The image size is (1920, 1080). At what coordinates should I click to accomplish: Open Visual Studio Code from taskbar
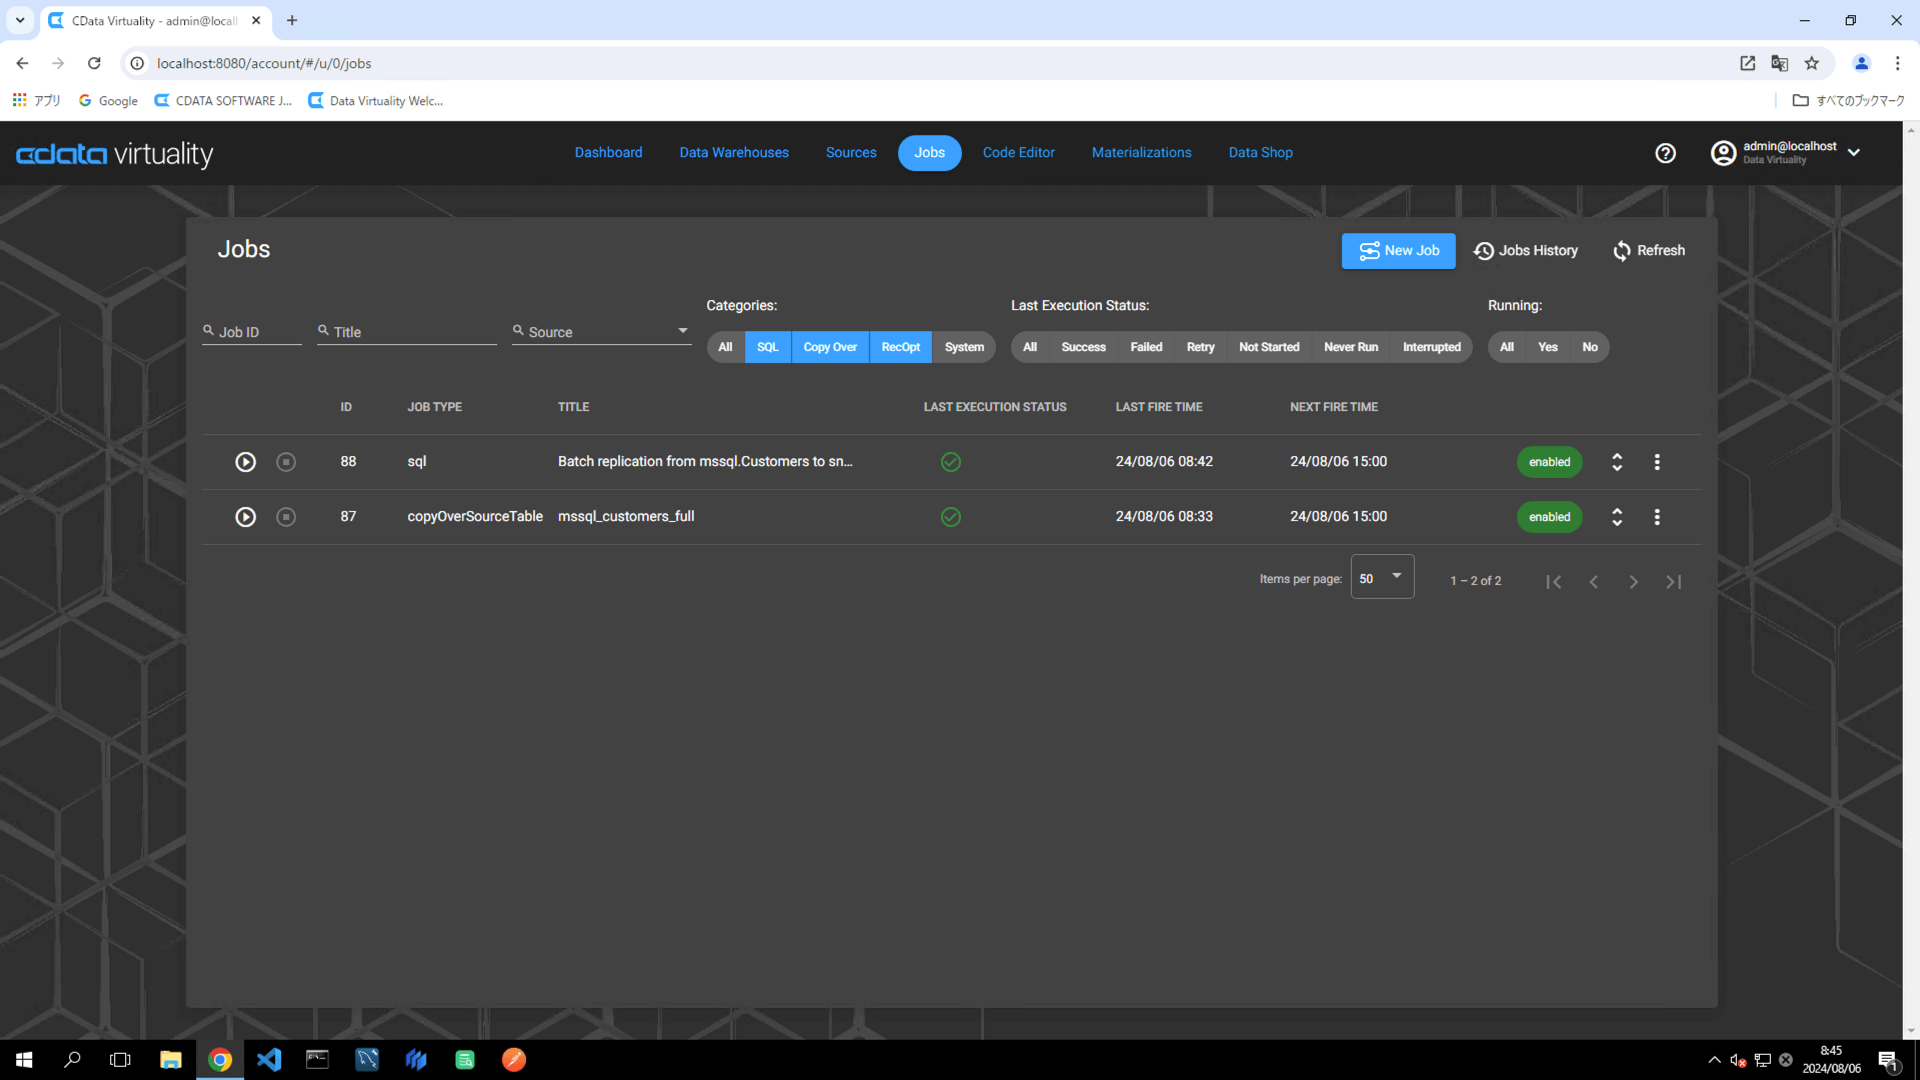click(x=269, y=1060)
